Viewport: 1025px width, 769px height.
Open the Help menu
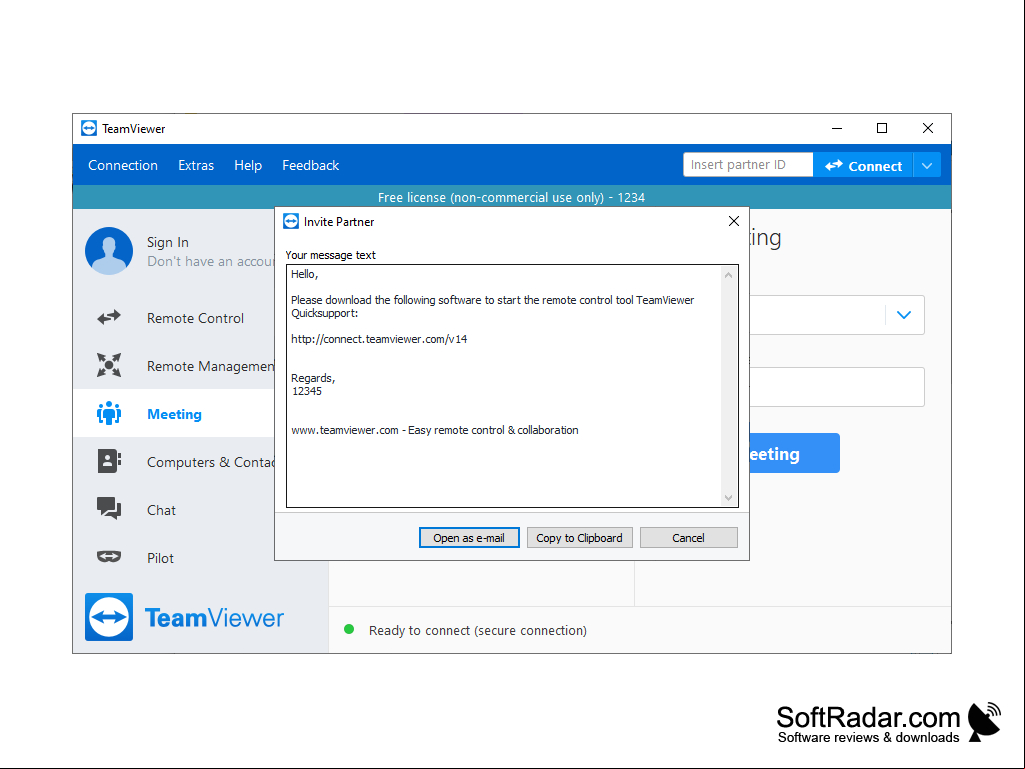click(x=248, y=165)
